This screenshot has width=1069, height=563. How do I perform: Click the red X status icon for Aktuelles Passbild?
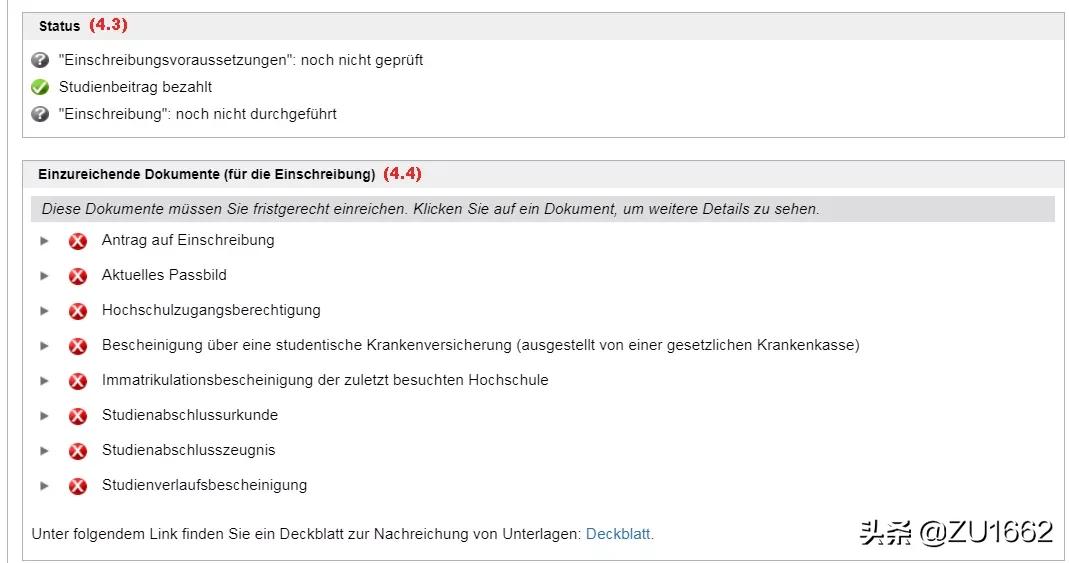pos(78,276)
